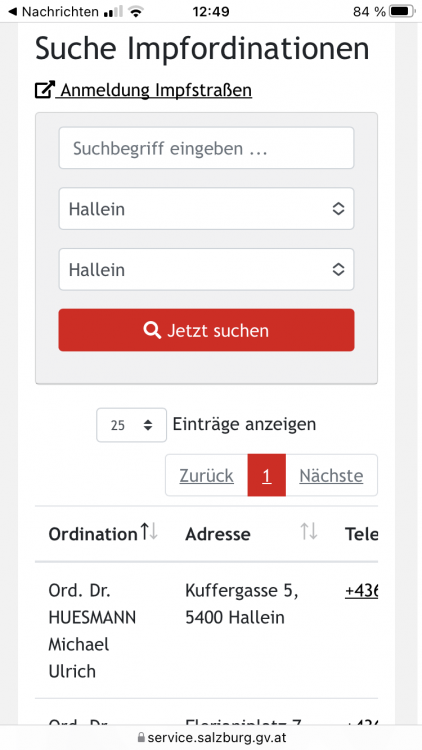Tap the back arrow to Nachrichten
The image size is (422, 750).
[x=12, y=11]
